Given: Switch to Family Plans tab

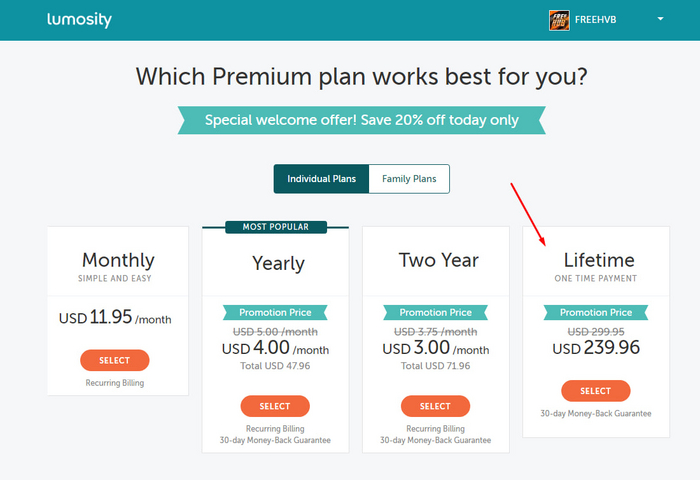Looking at the screenshot, I should (x=409, y=179).
